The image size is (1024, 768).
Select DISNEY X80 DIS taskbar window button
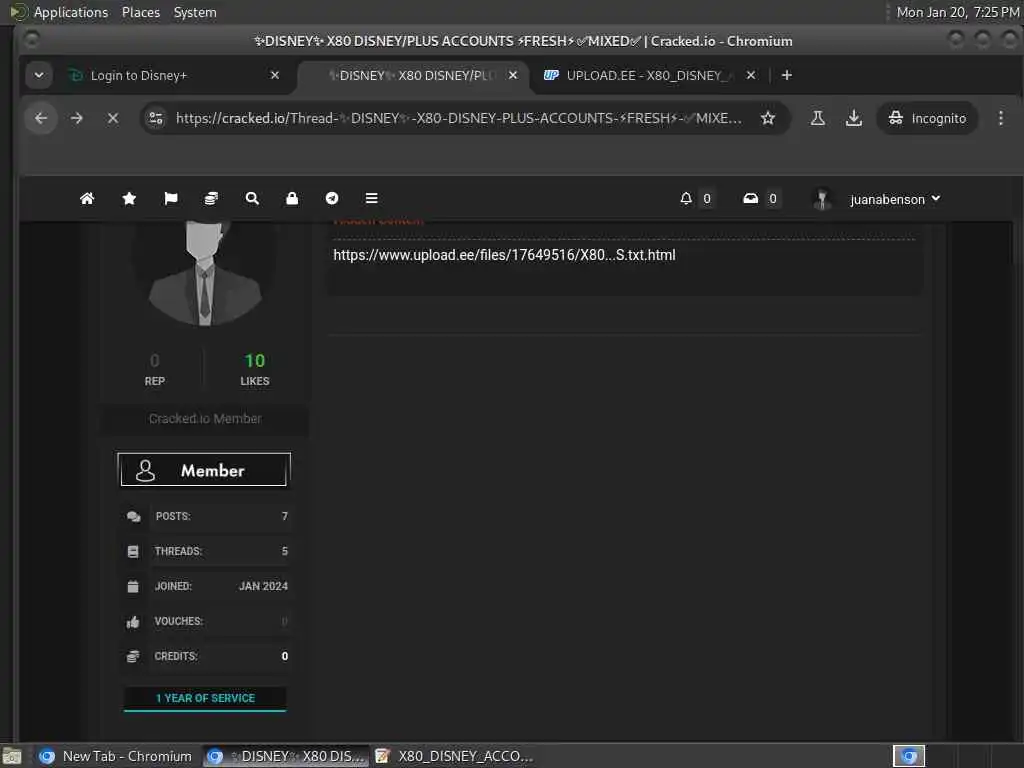pos(285,756)
